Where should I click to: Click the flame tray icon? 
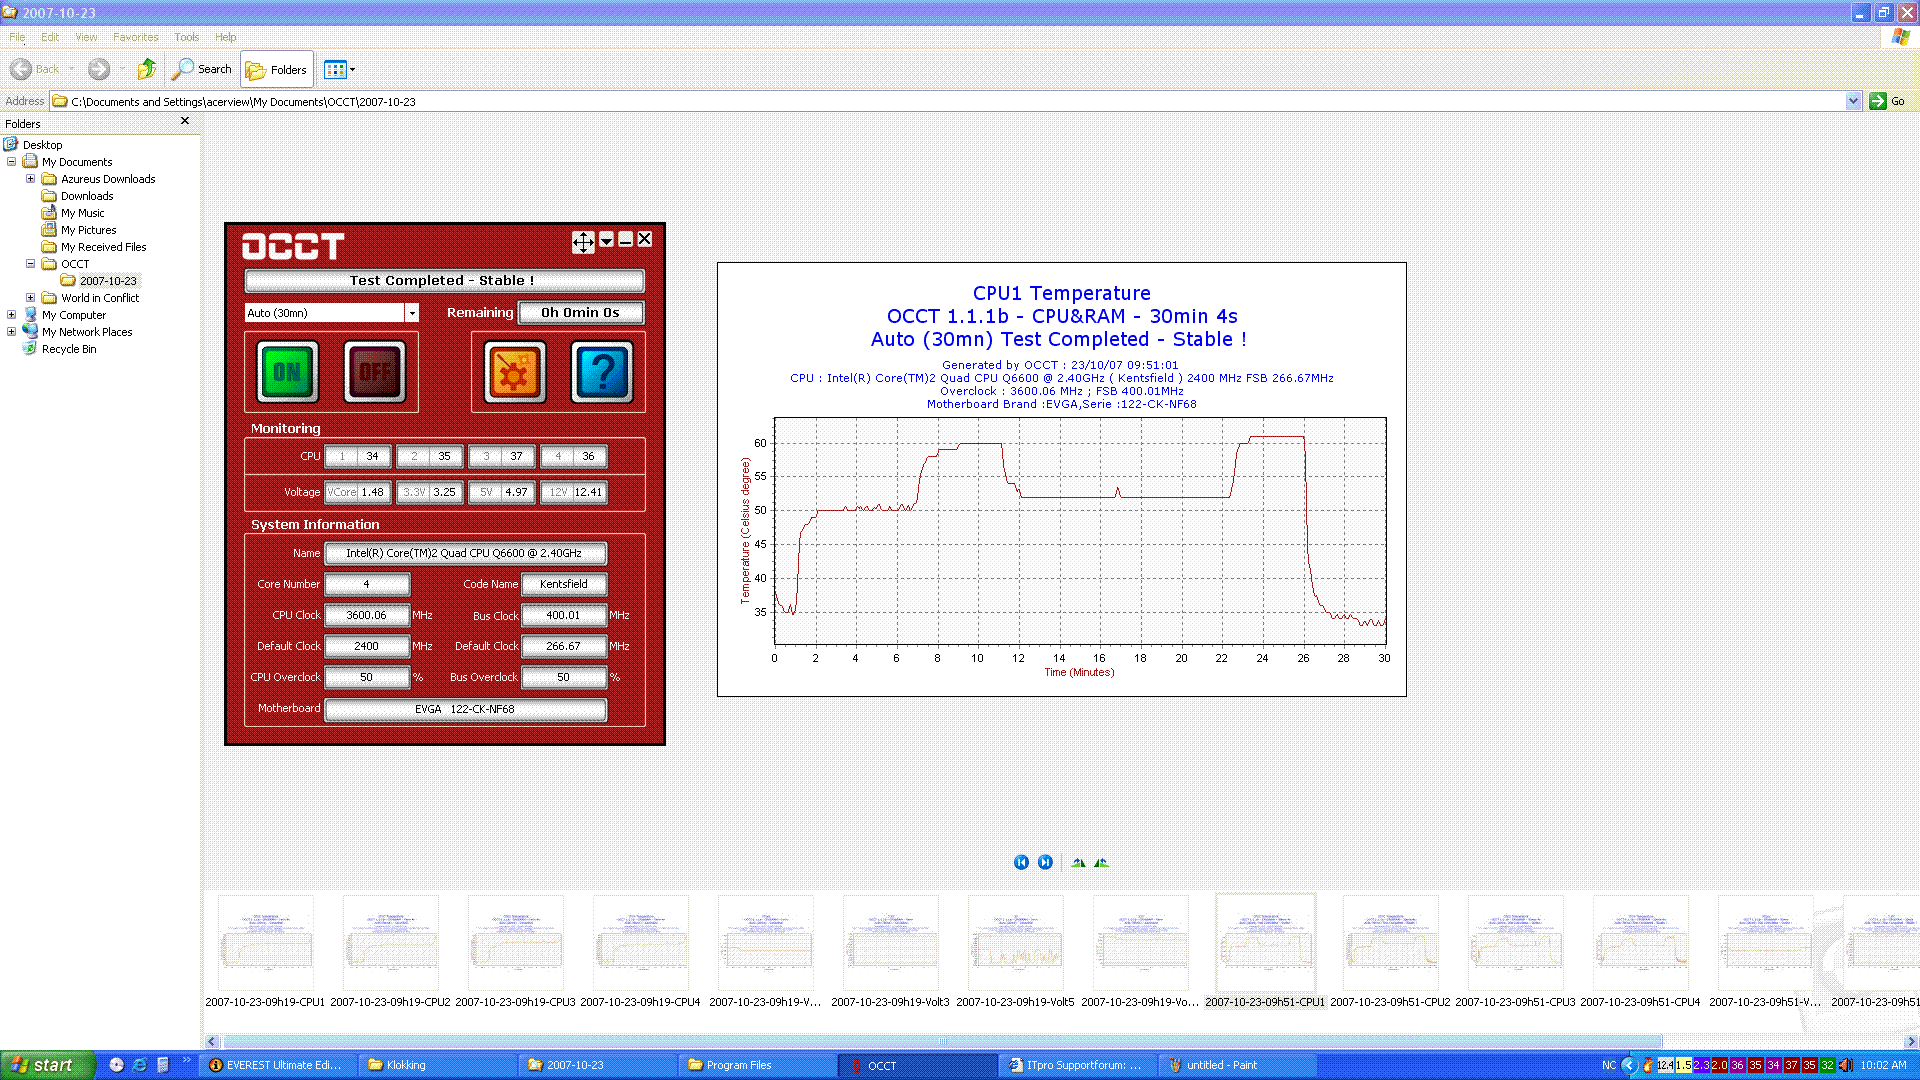[x=1648, y=1065]
